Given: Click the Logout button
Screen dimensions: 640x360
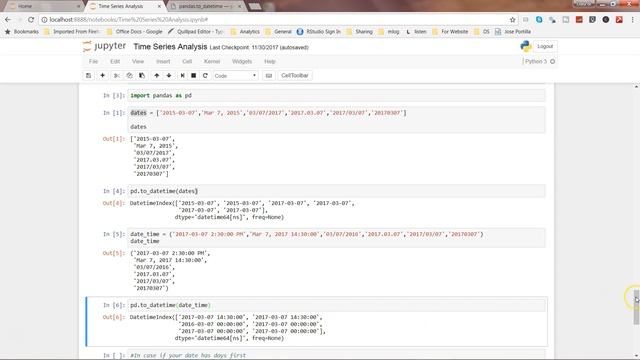Looking at the screenshot, I should (x=545, y=47).
